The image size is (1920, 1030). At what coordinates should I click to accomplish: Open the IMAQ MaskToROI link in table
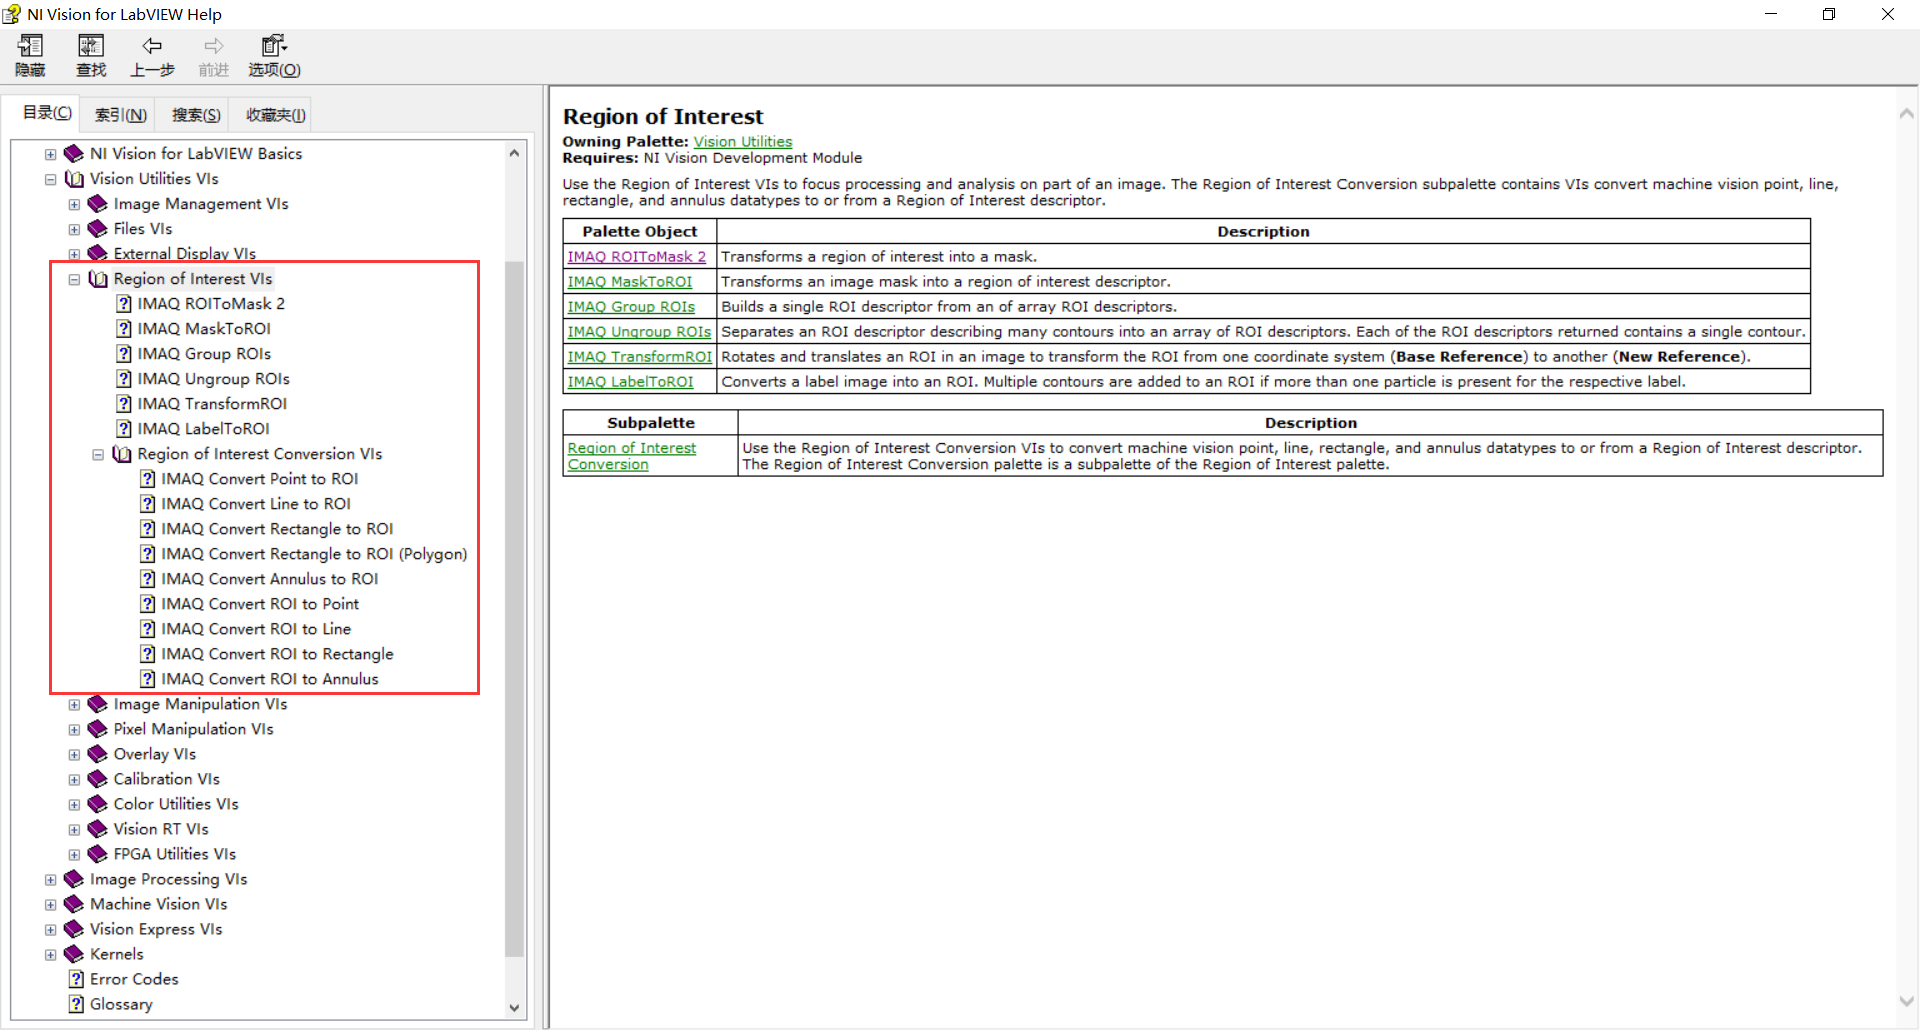pos(630,281)
